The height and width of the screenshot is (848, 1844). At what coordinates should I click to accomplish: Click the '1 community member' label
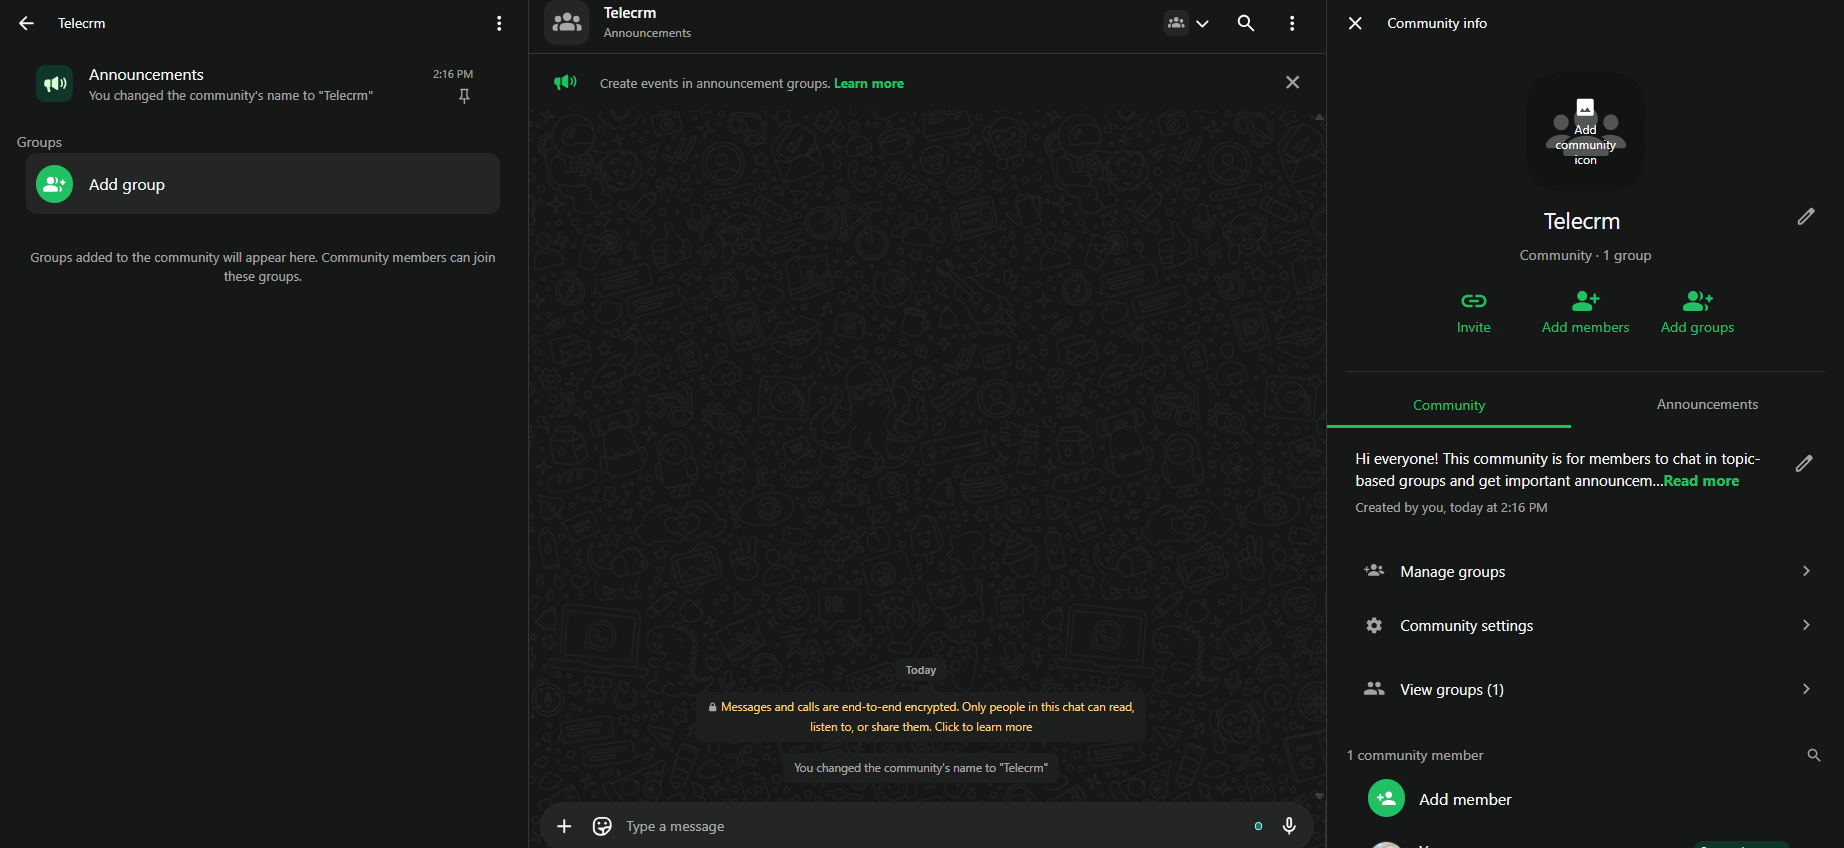1415,756
